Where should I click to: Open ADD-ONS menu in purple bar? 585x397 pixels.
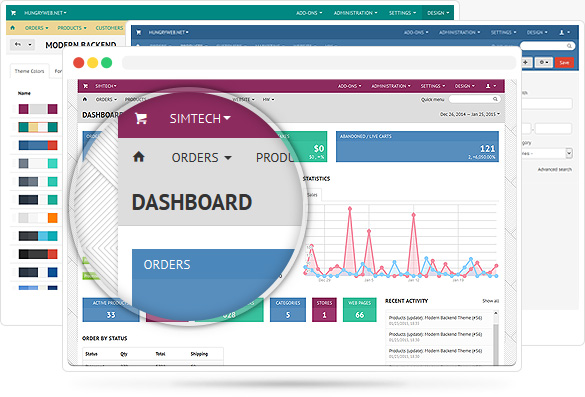[x=349, y=86]
